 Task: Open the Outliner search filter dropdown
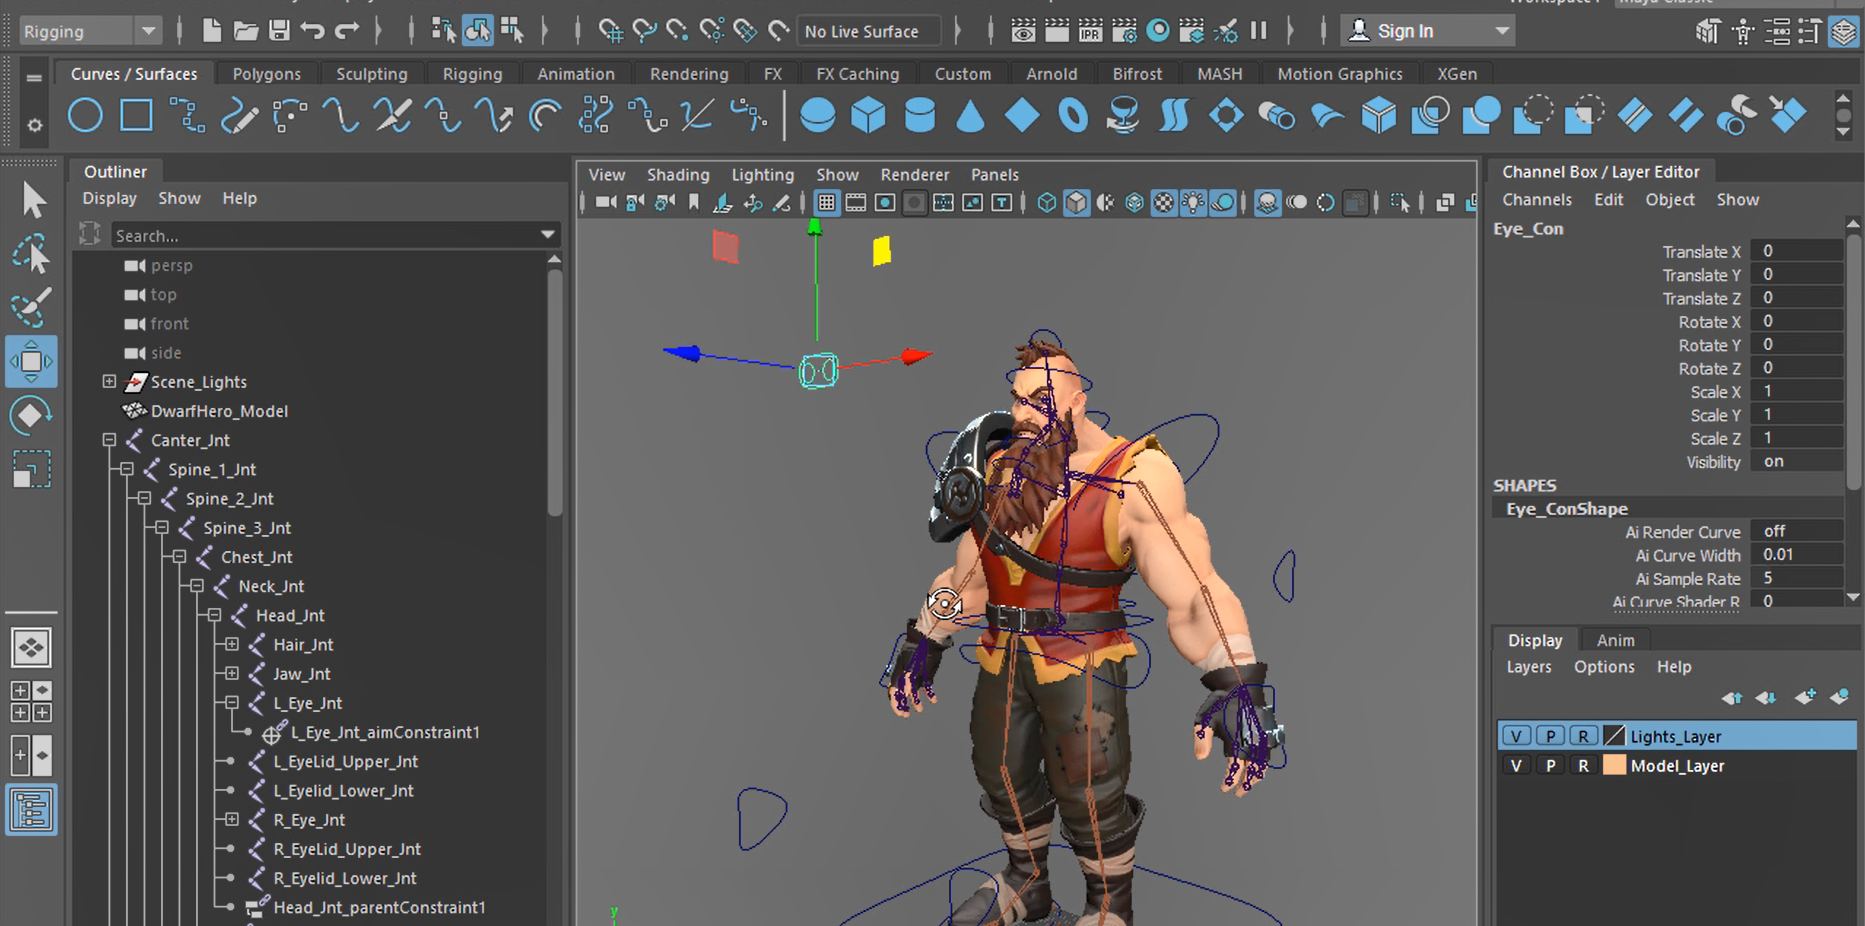[547, 235]
